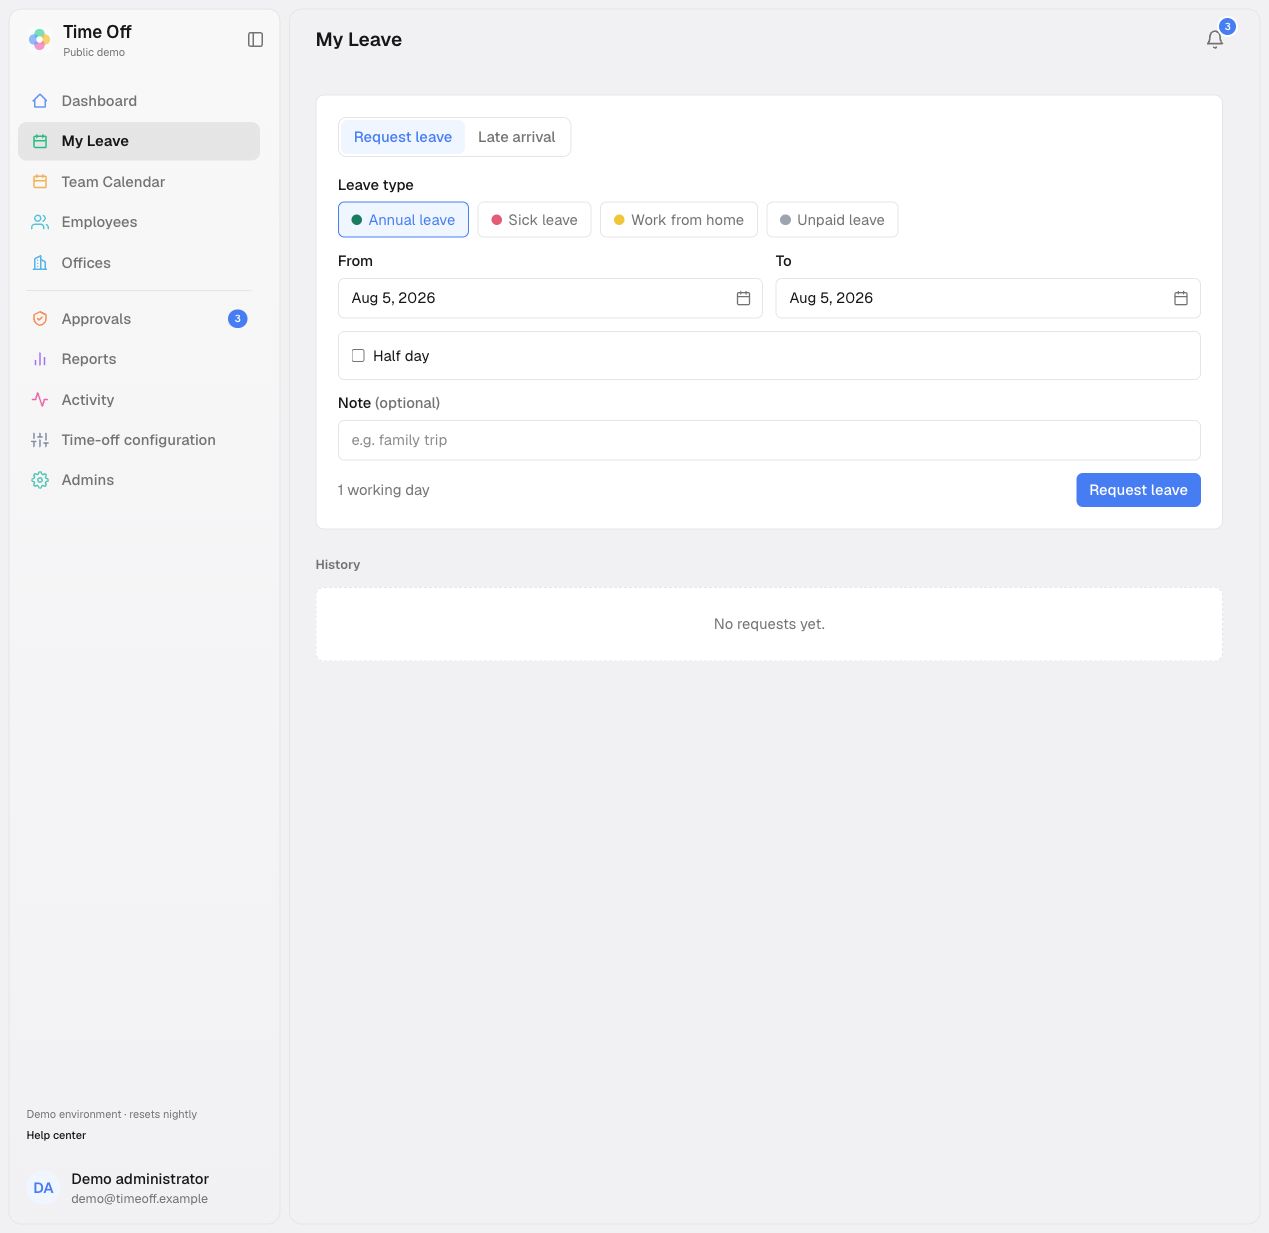Click the My Leave calendar icon
Viewport: 1269px width, 1233px height.
click(x=40, y=141)
